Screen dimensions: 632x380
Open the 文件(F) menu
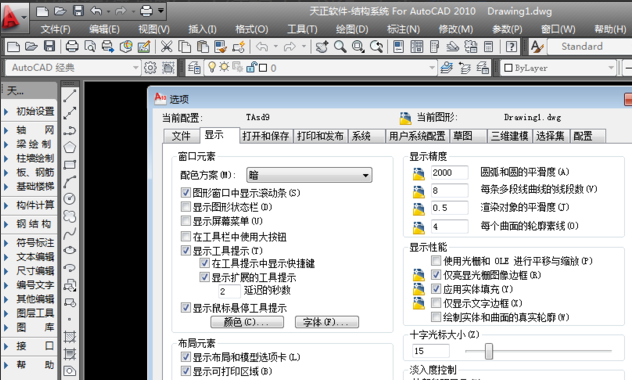(x=55, y=29)
